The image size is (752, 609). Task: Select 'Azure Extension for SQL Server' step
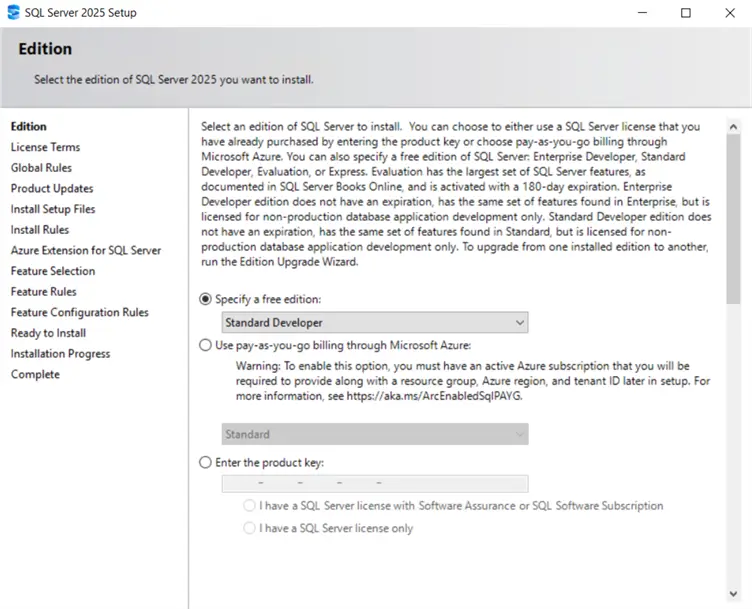[86, 250]
